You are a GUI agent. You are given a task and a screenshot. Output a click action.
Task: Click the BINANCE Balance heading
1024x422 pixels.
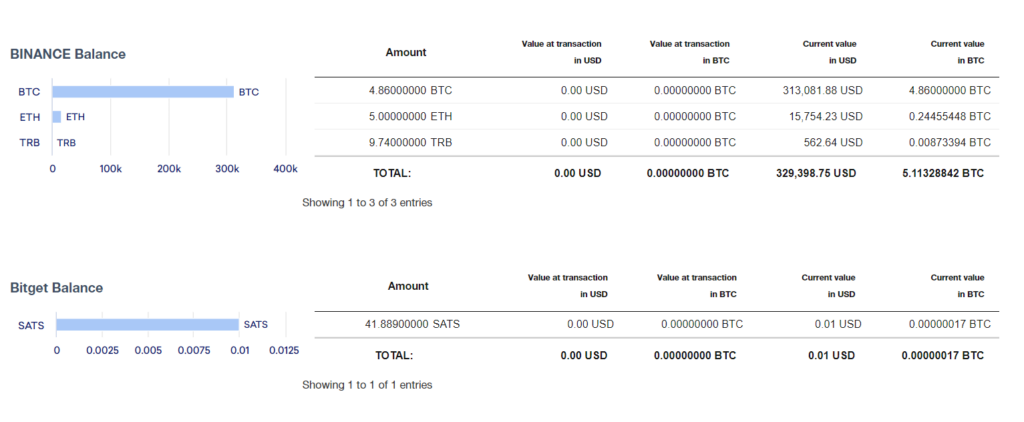68,54
